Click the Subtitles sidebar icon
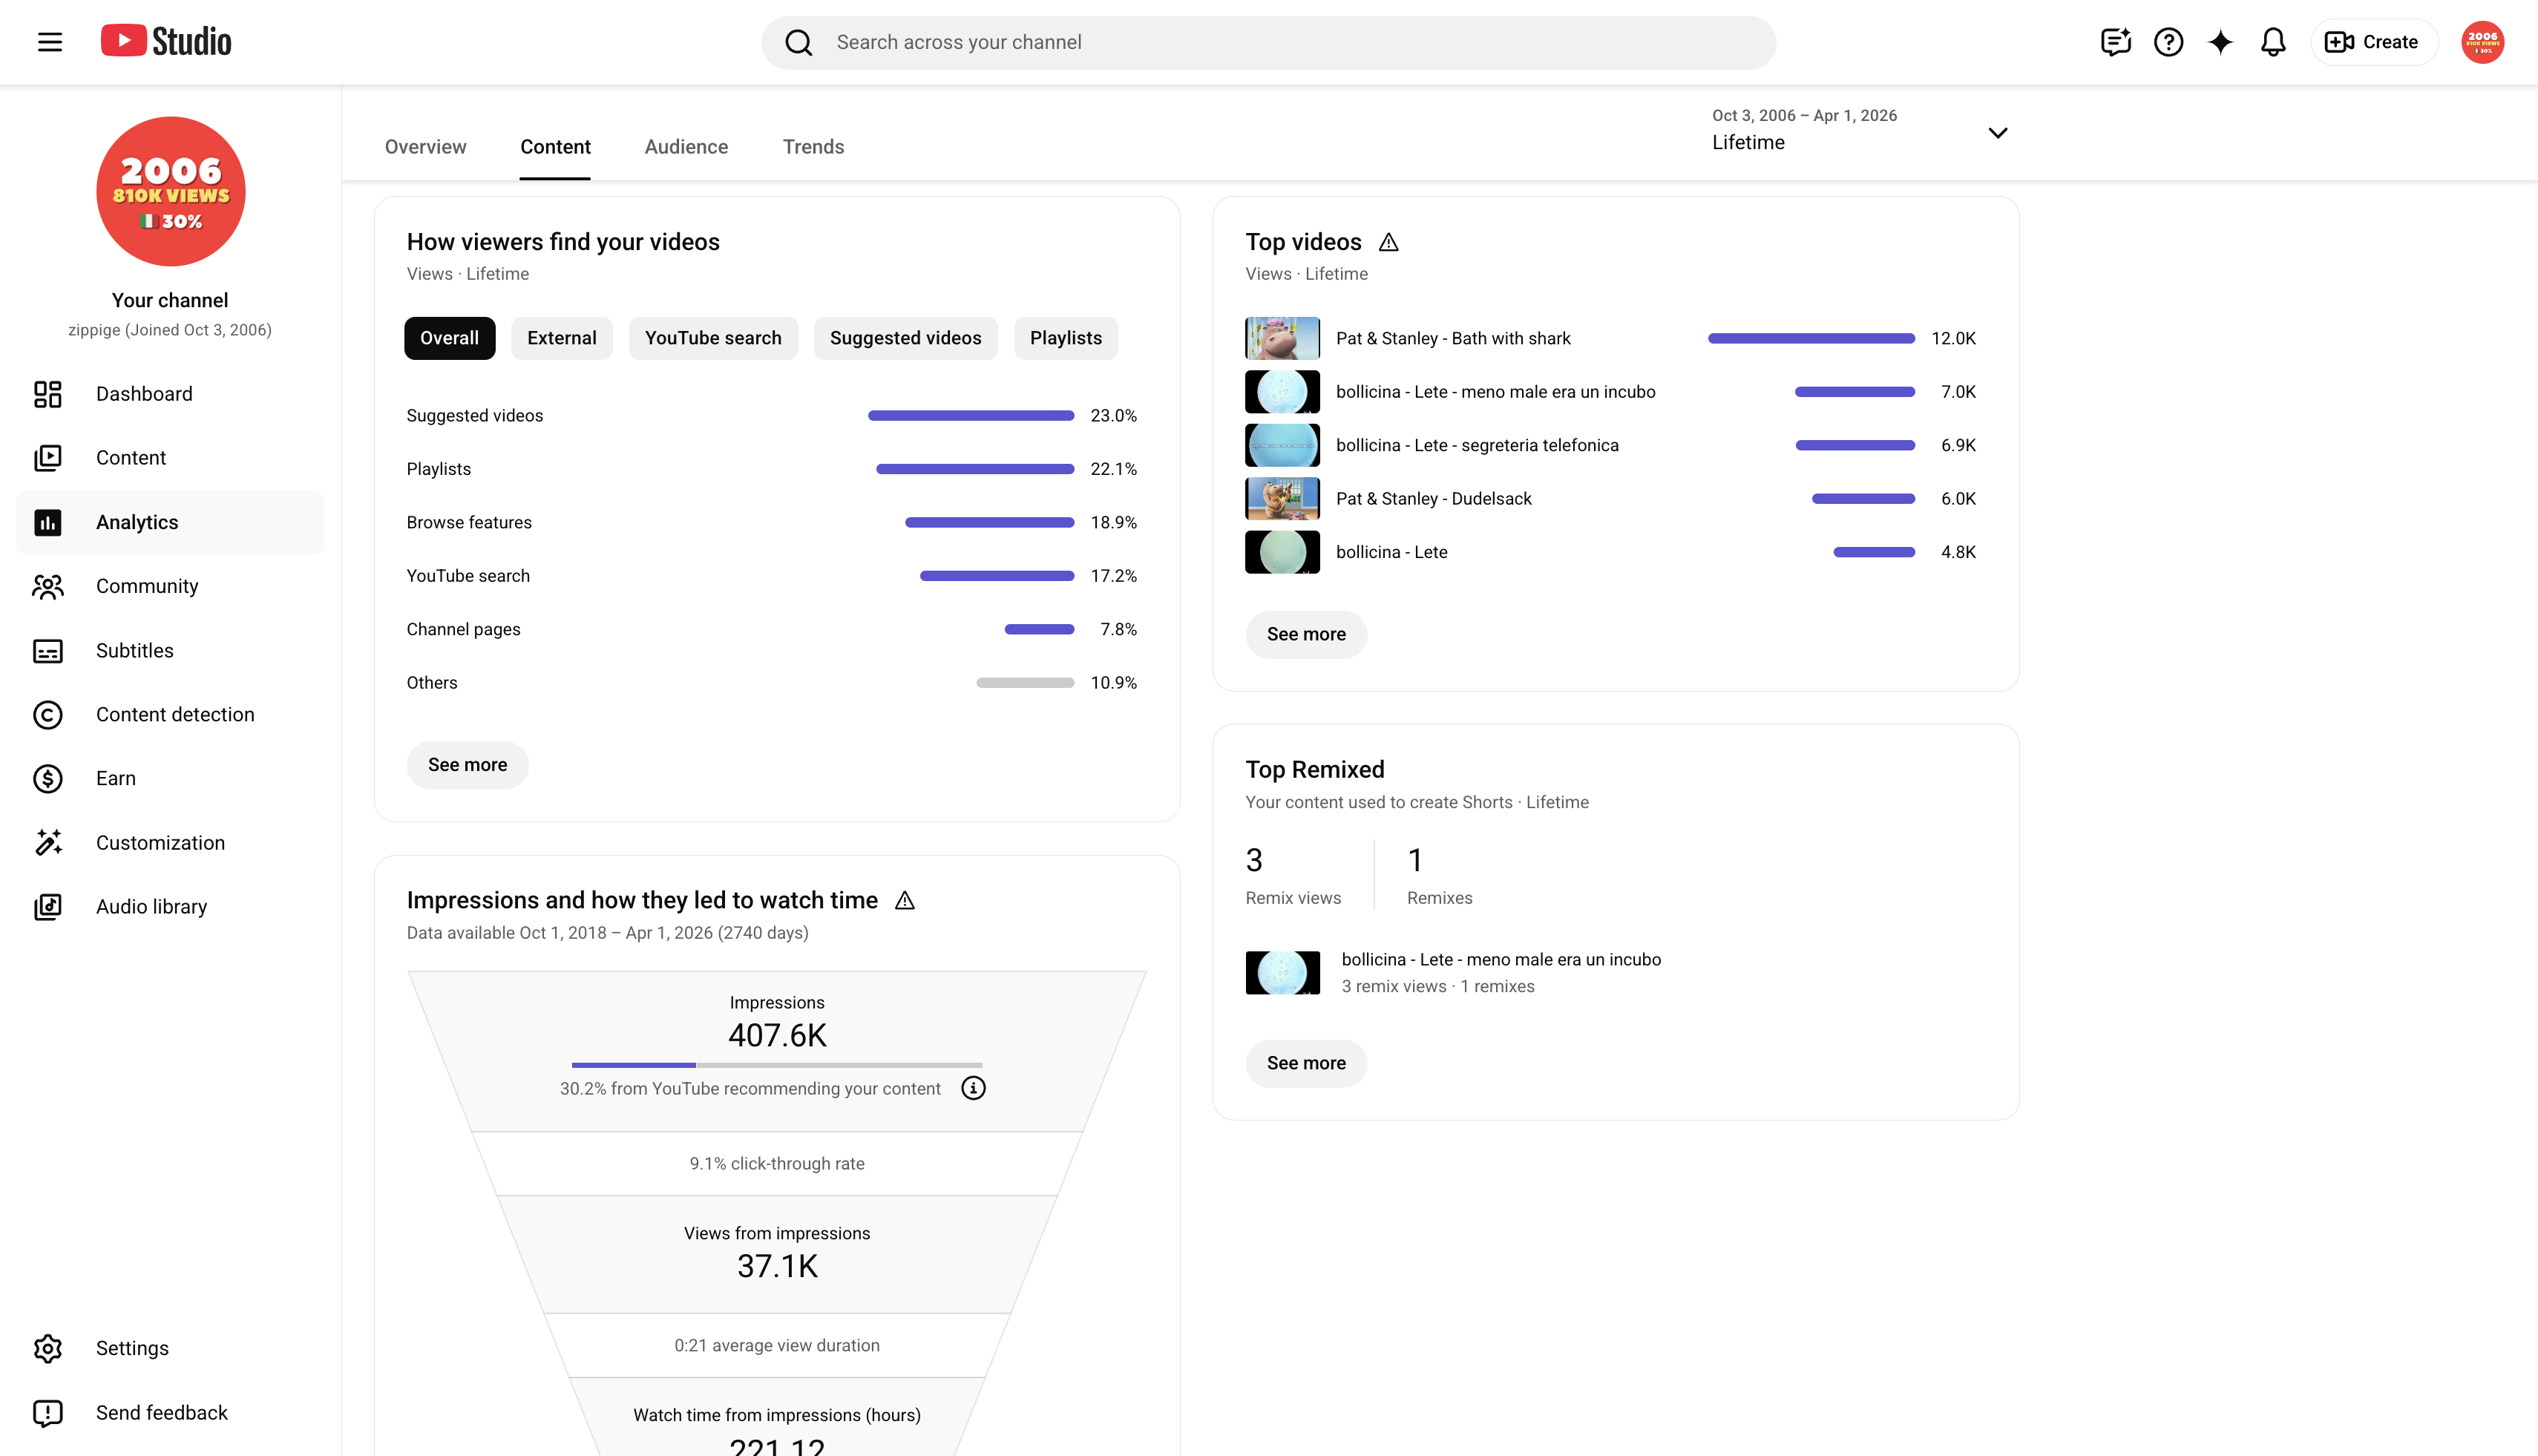2538x1456 pixels. click(48, 651)
